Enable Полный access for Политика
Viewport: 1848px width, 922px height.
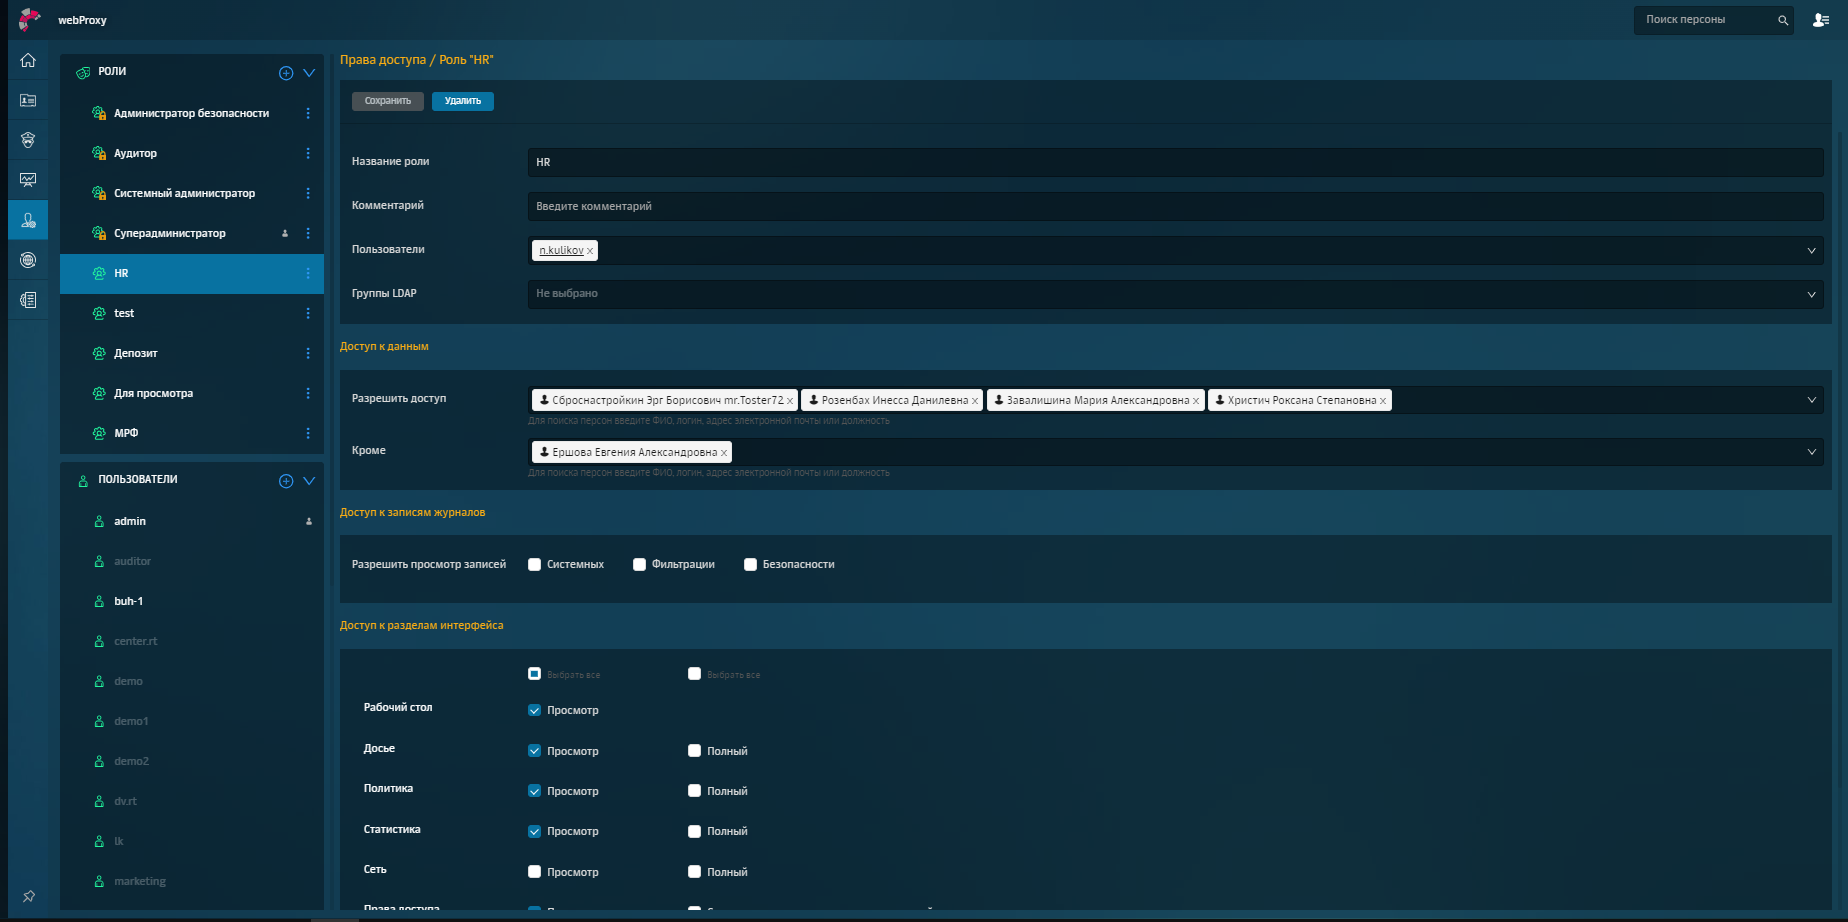tap(695, 791)
